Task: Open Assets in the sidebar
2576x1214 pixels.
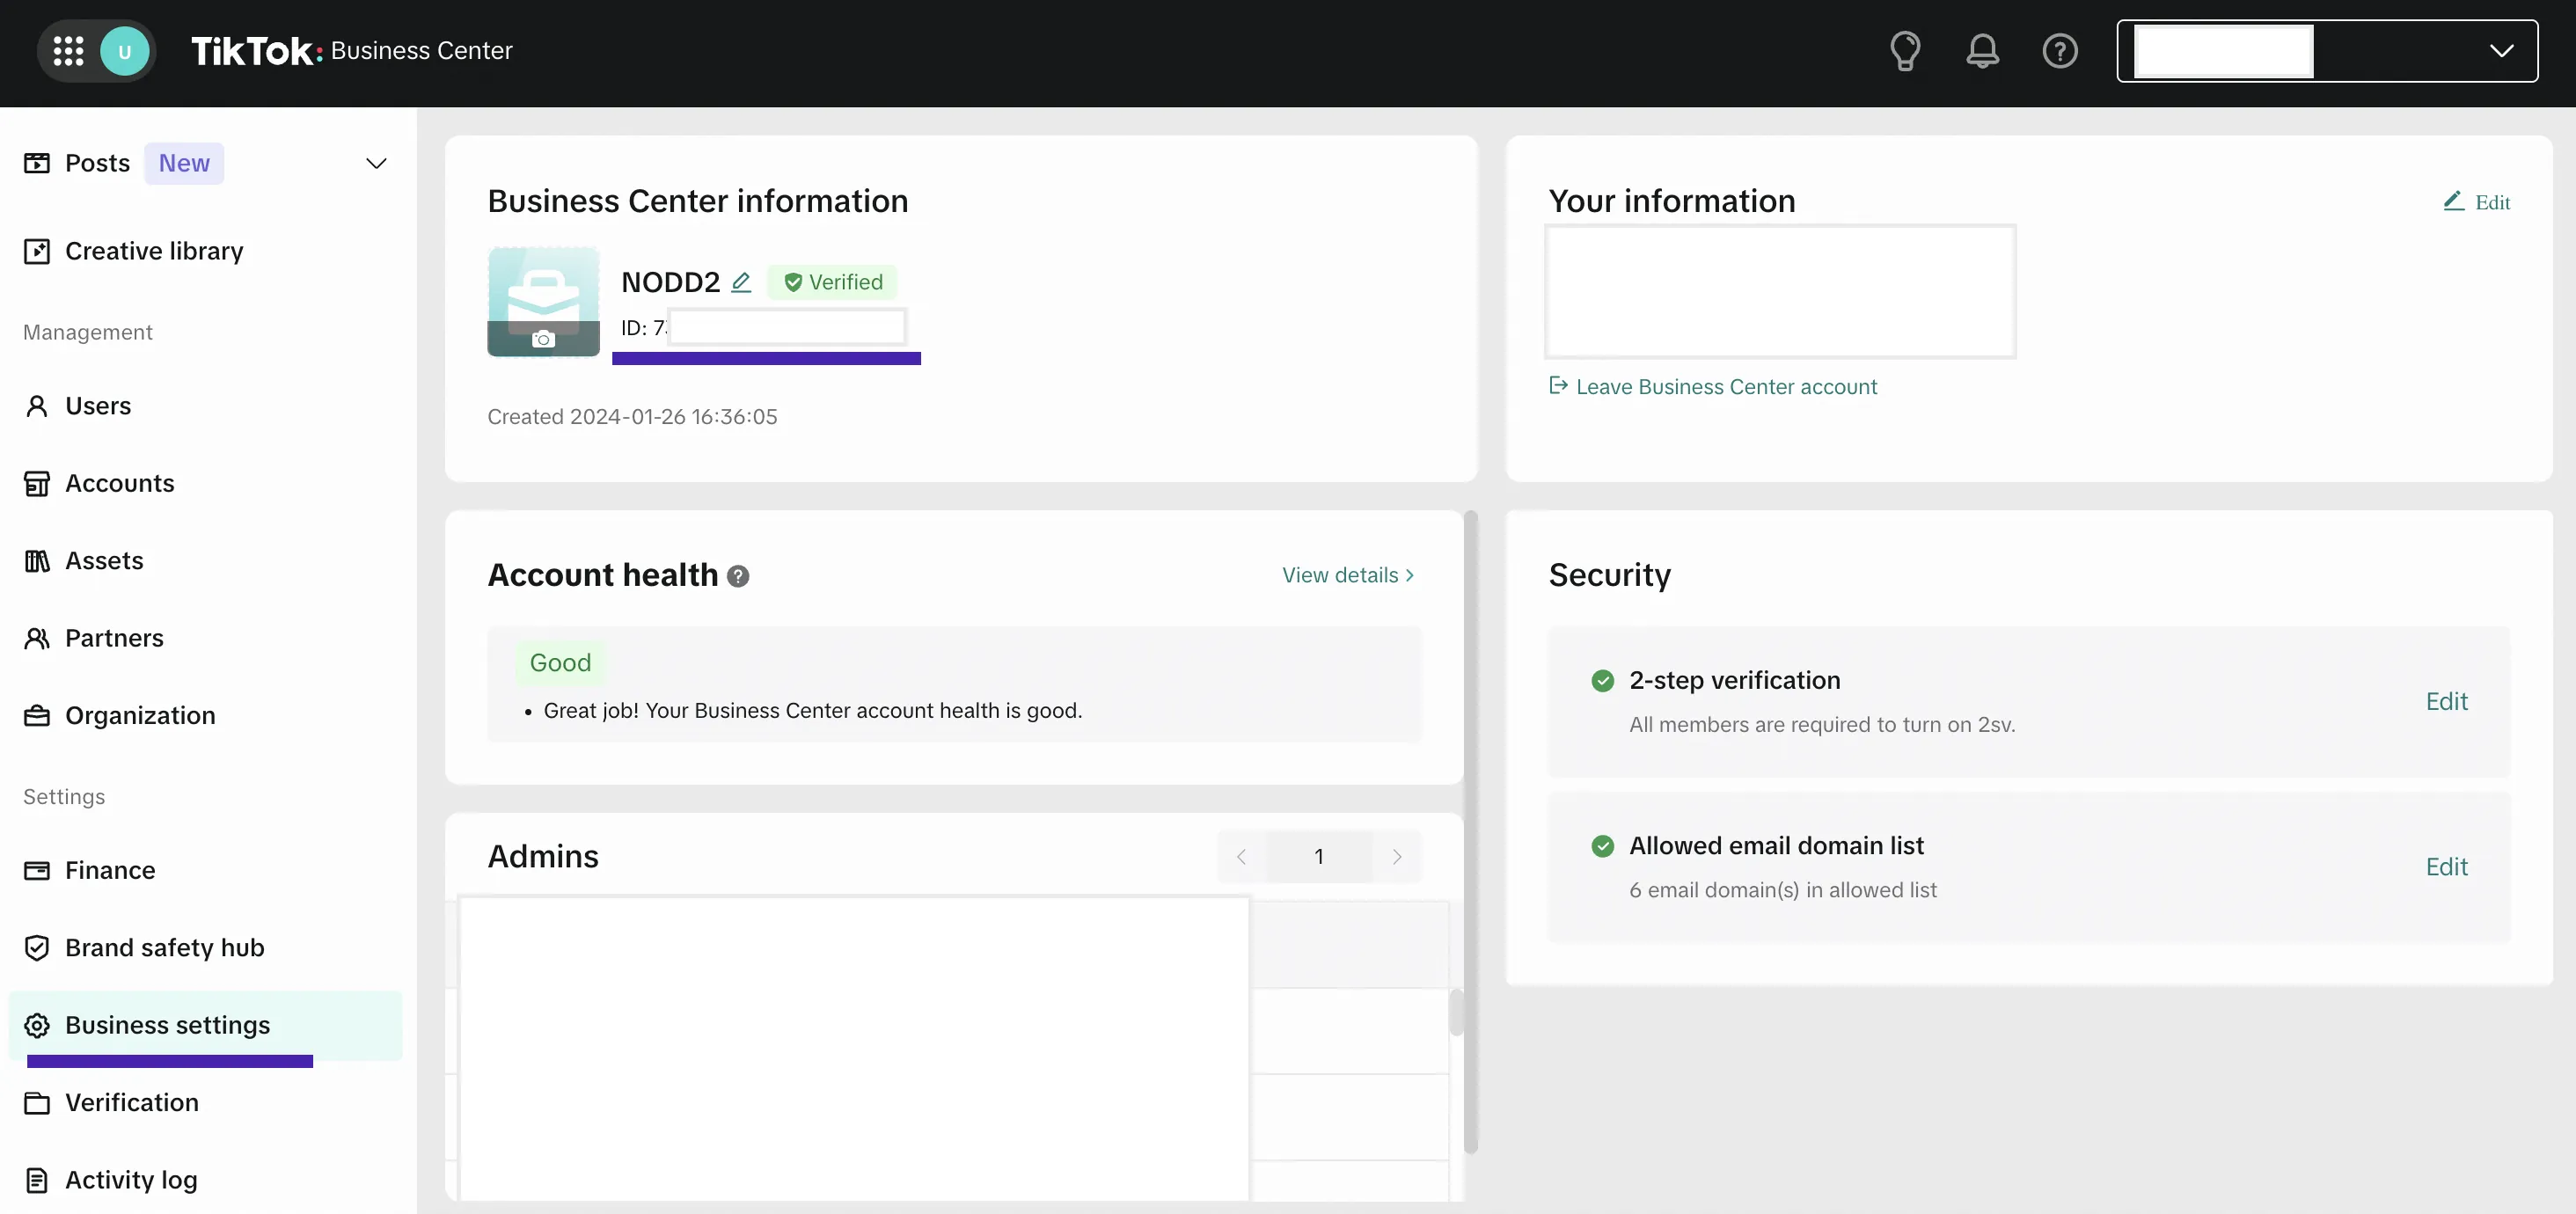Action: point(104,561)
